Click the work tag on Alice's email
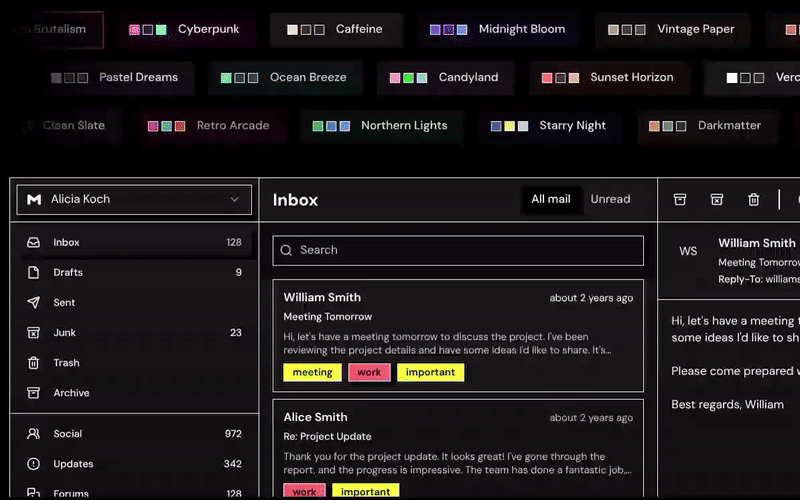Screen dimensions: 800x500 pyautogui.click(x=305, y=491)
